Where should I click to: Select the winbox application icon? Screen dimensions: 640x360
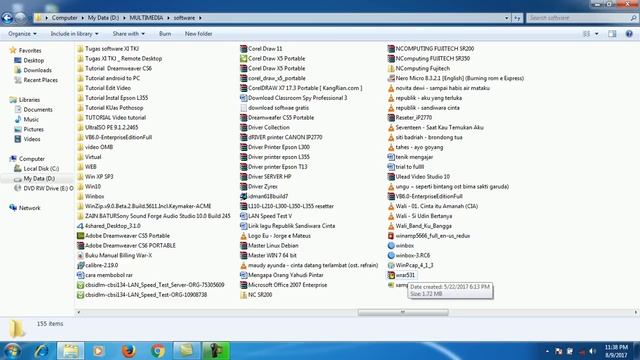pos(391,246)
